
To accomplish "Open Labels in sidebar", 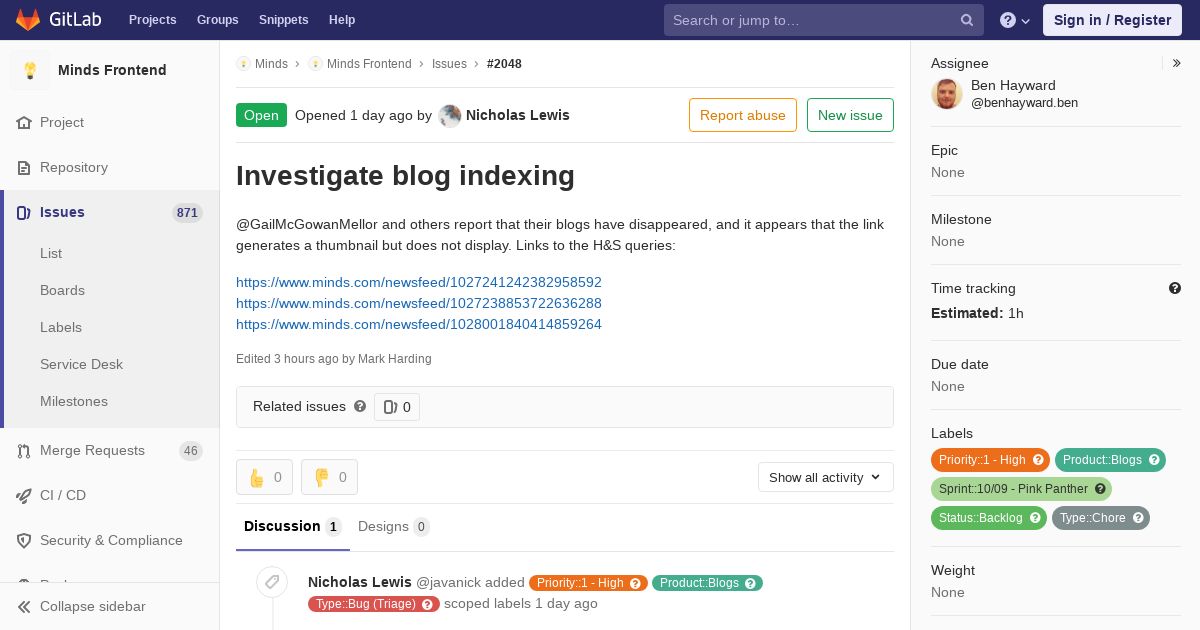I will 61,327.
